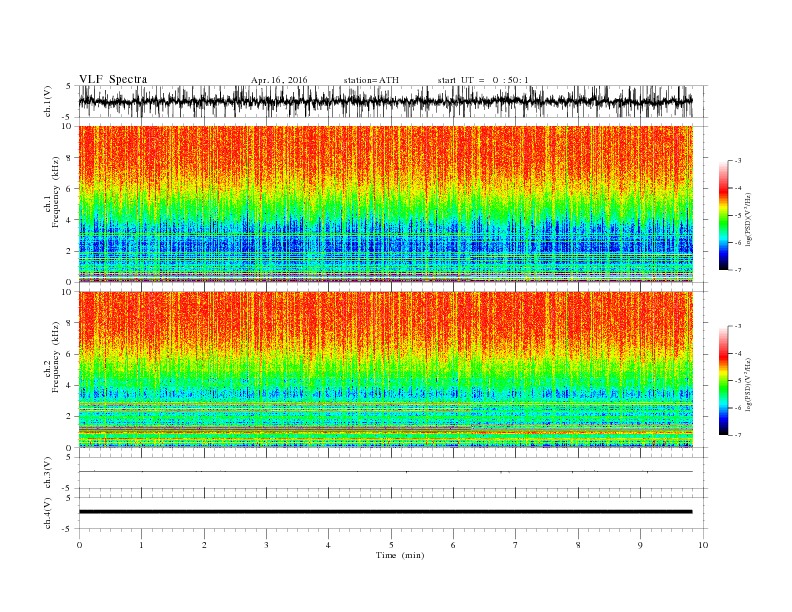
Task: Click the "10" kHz tick on ch.1 frequency axis
Action: 67,126
